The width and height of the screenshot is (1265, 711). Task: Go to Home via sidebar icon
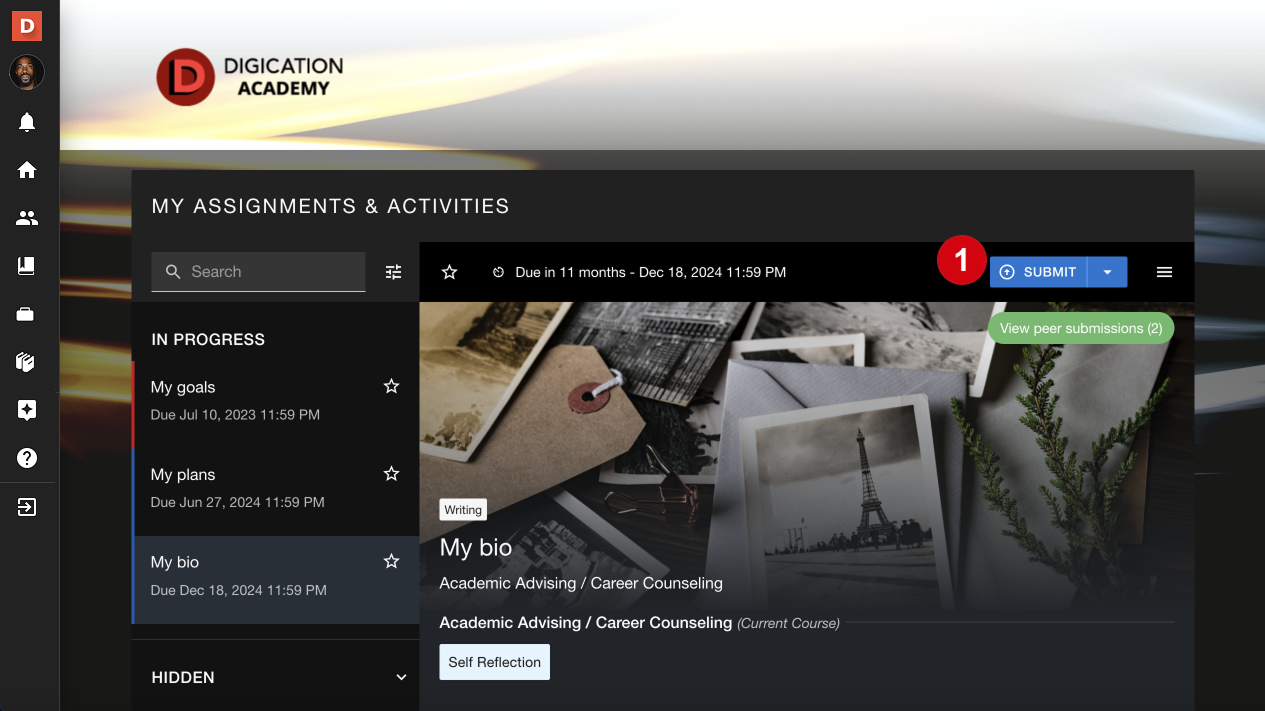tap(27, 170)
